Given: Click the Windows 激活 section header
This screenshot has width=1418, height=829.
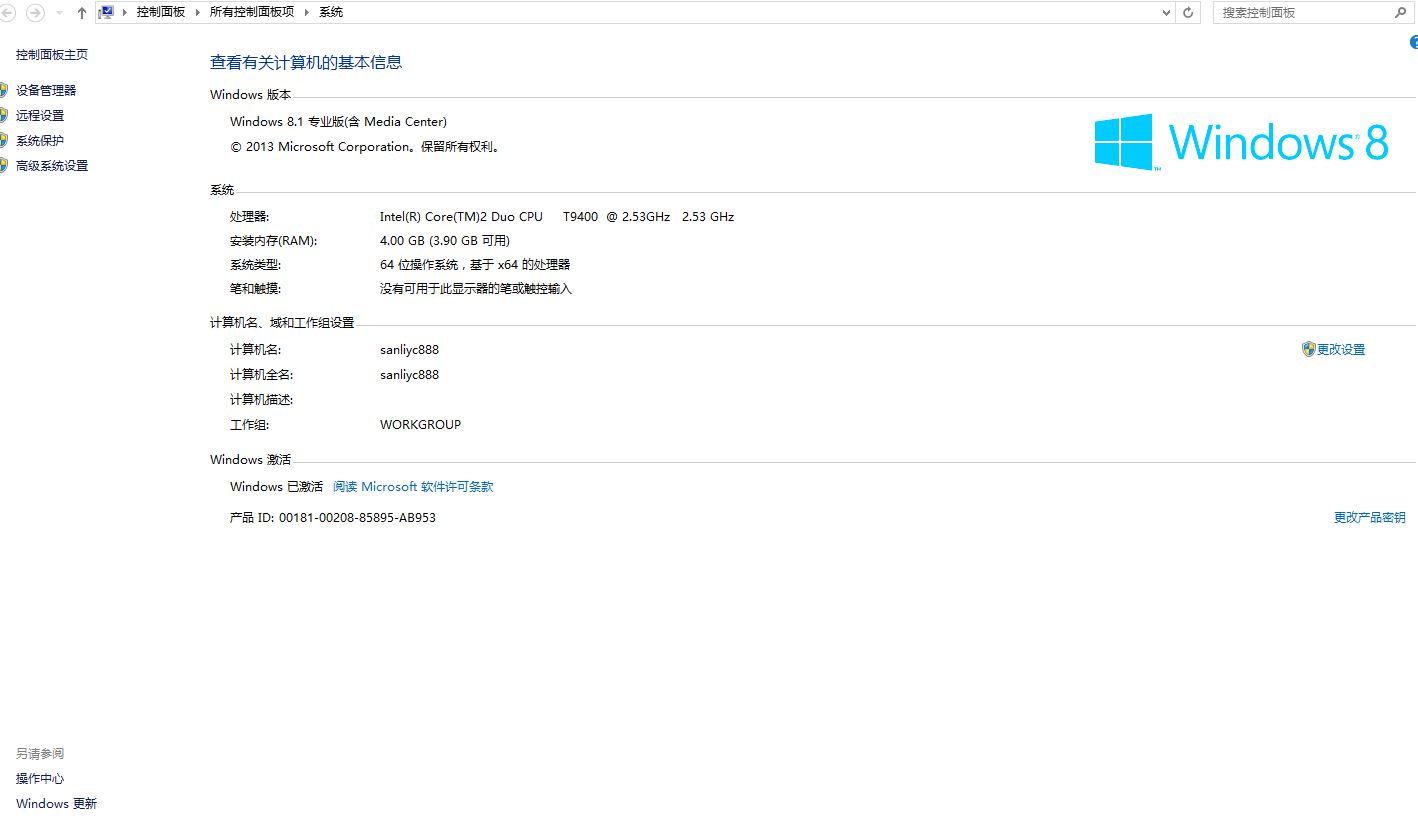Looking at the screenshot, I should point(250,460).
